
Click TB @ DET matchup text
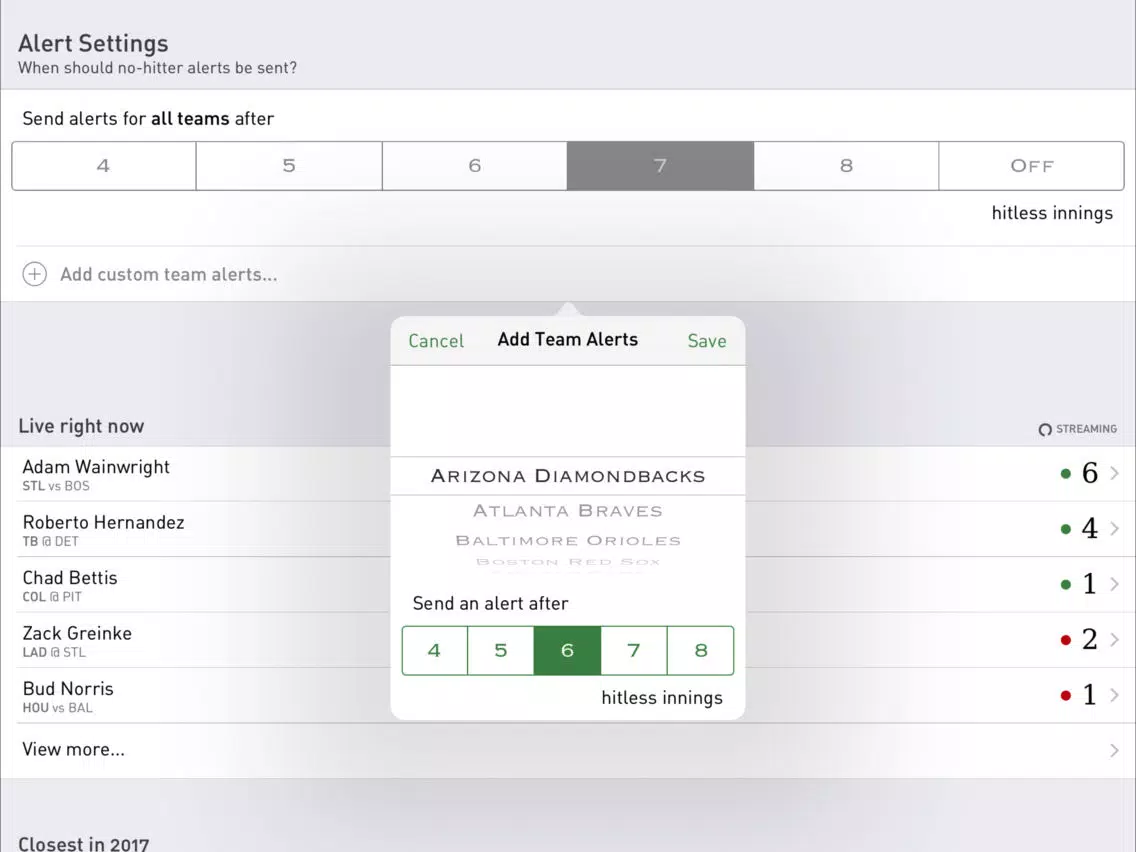pyautogui.click(x=51, y=541)
